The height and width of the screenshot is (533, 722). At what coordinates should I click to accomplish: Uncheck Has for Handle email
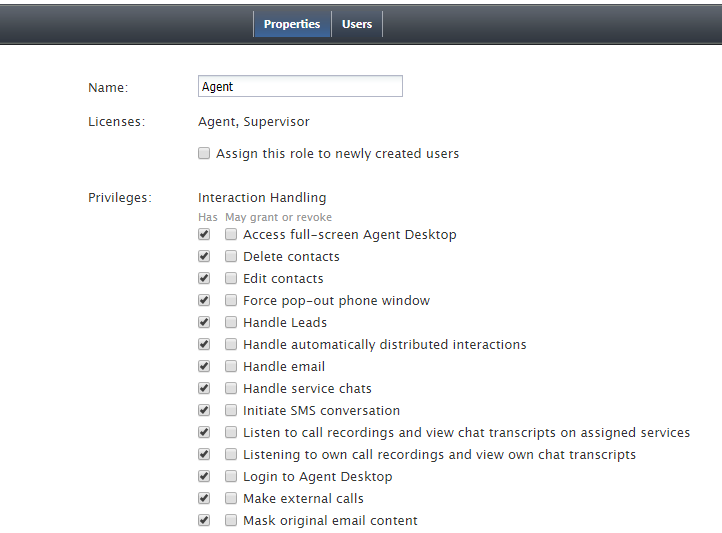(x=204, y=366)
